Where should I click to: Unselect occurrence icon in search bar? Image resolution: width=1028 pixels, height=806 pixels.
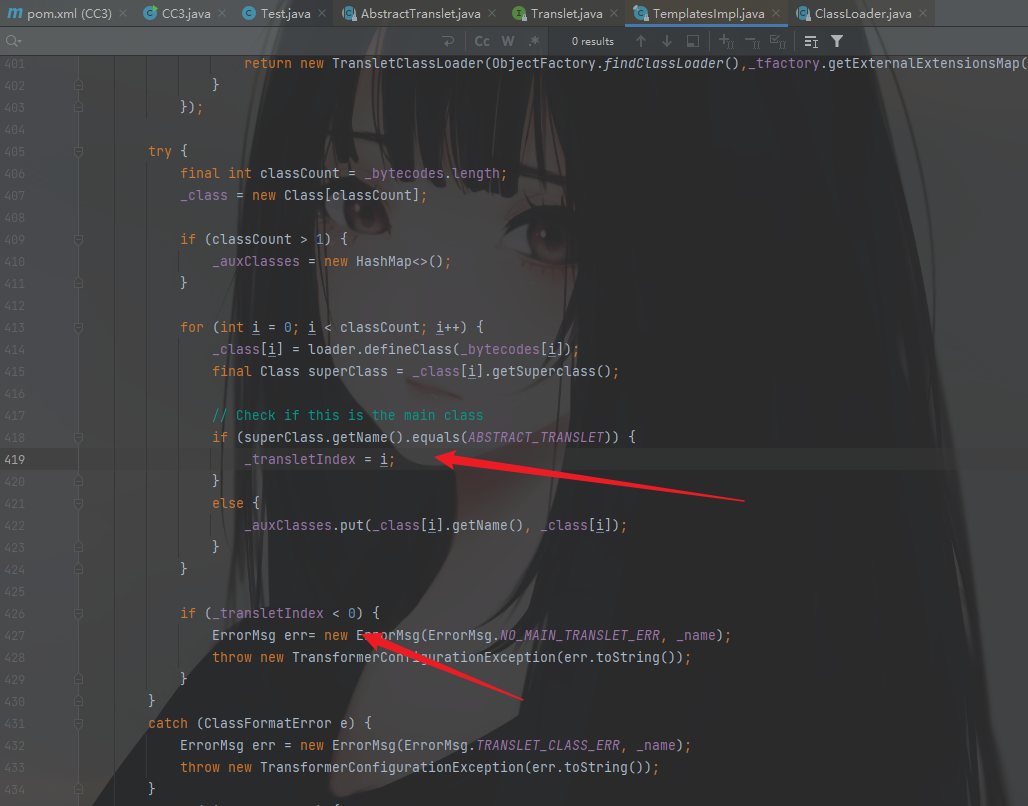point(753,41)
